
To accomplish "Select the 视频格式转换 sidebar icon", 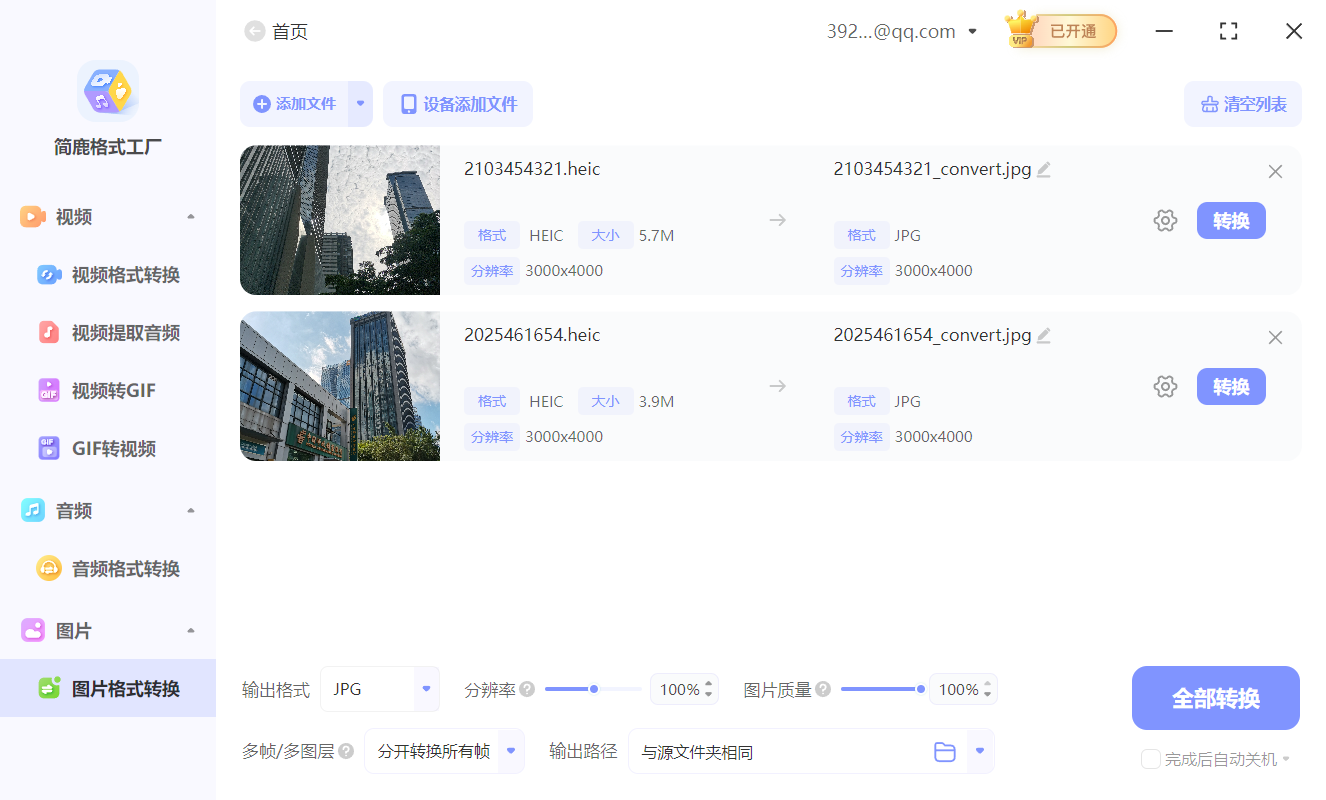I will [48, 274].
